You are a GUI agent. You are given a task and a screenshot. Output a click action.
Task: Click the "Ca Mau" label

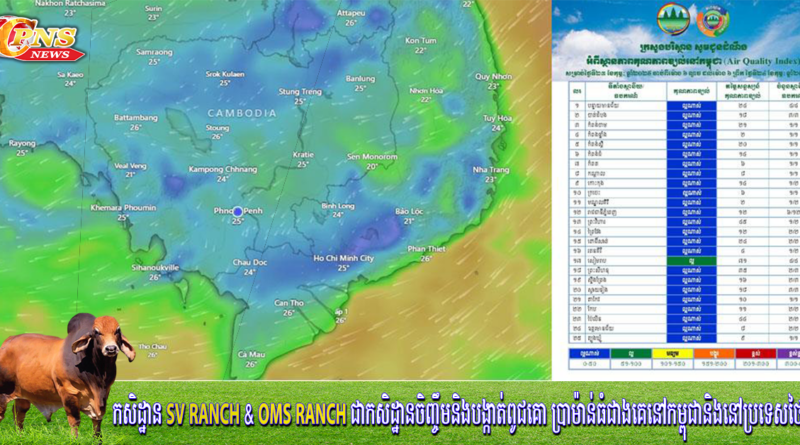click(x=251, y=354)
